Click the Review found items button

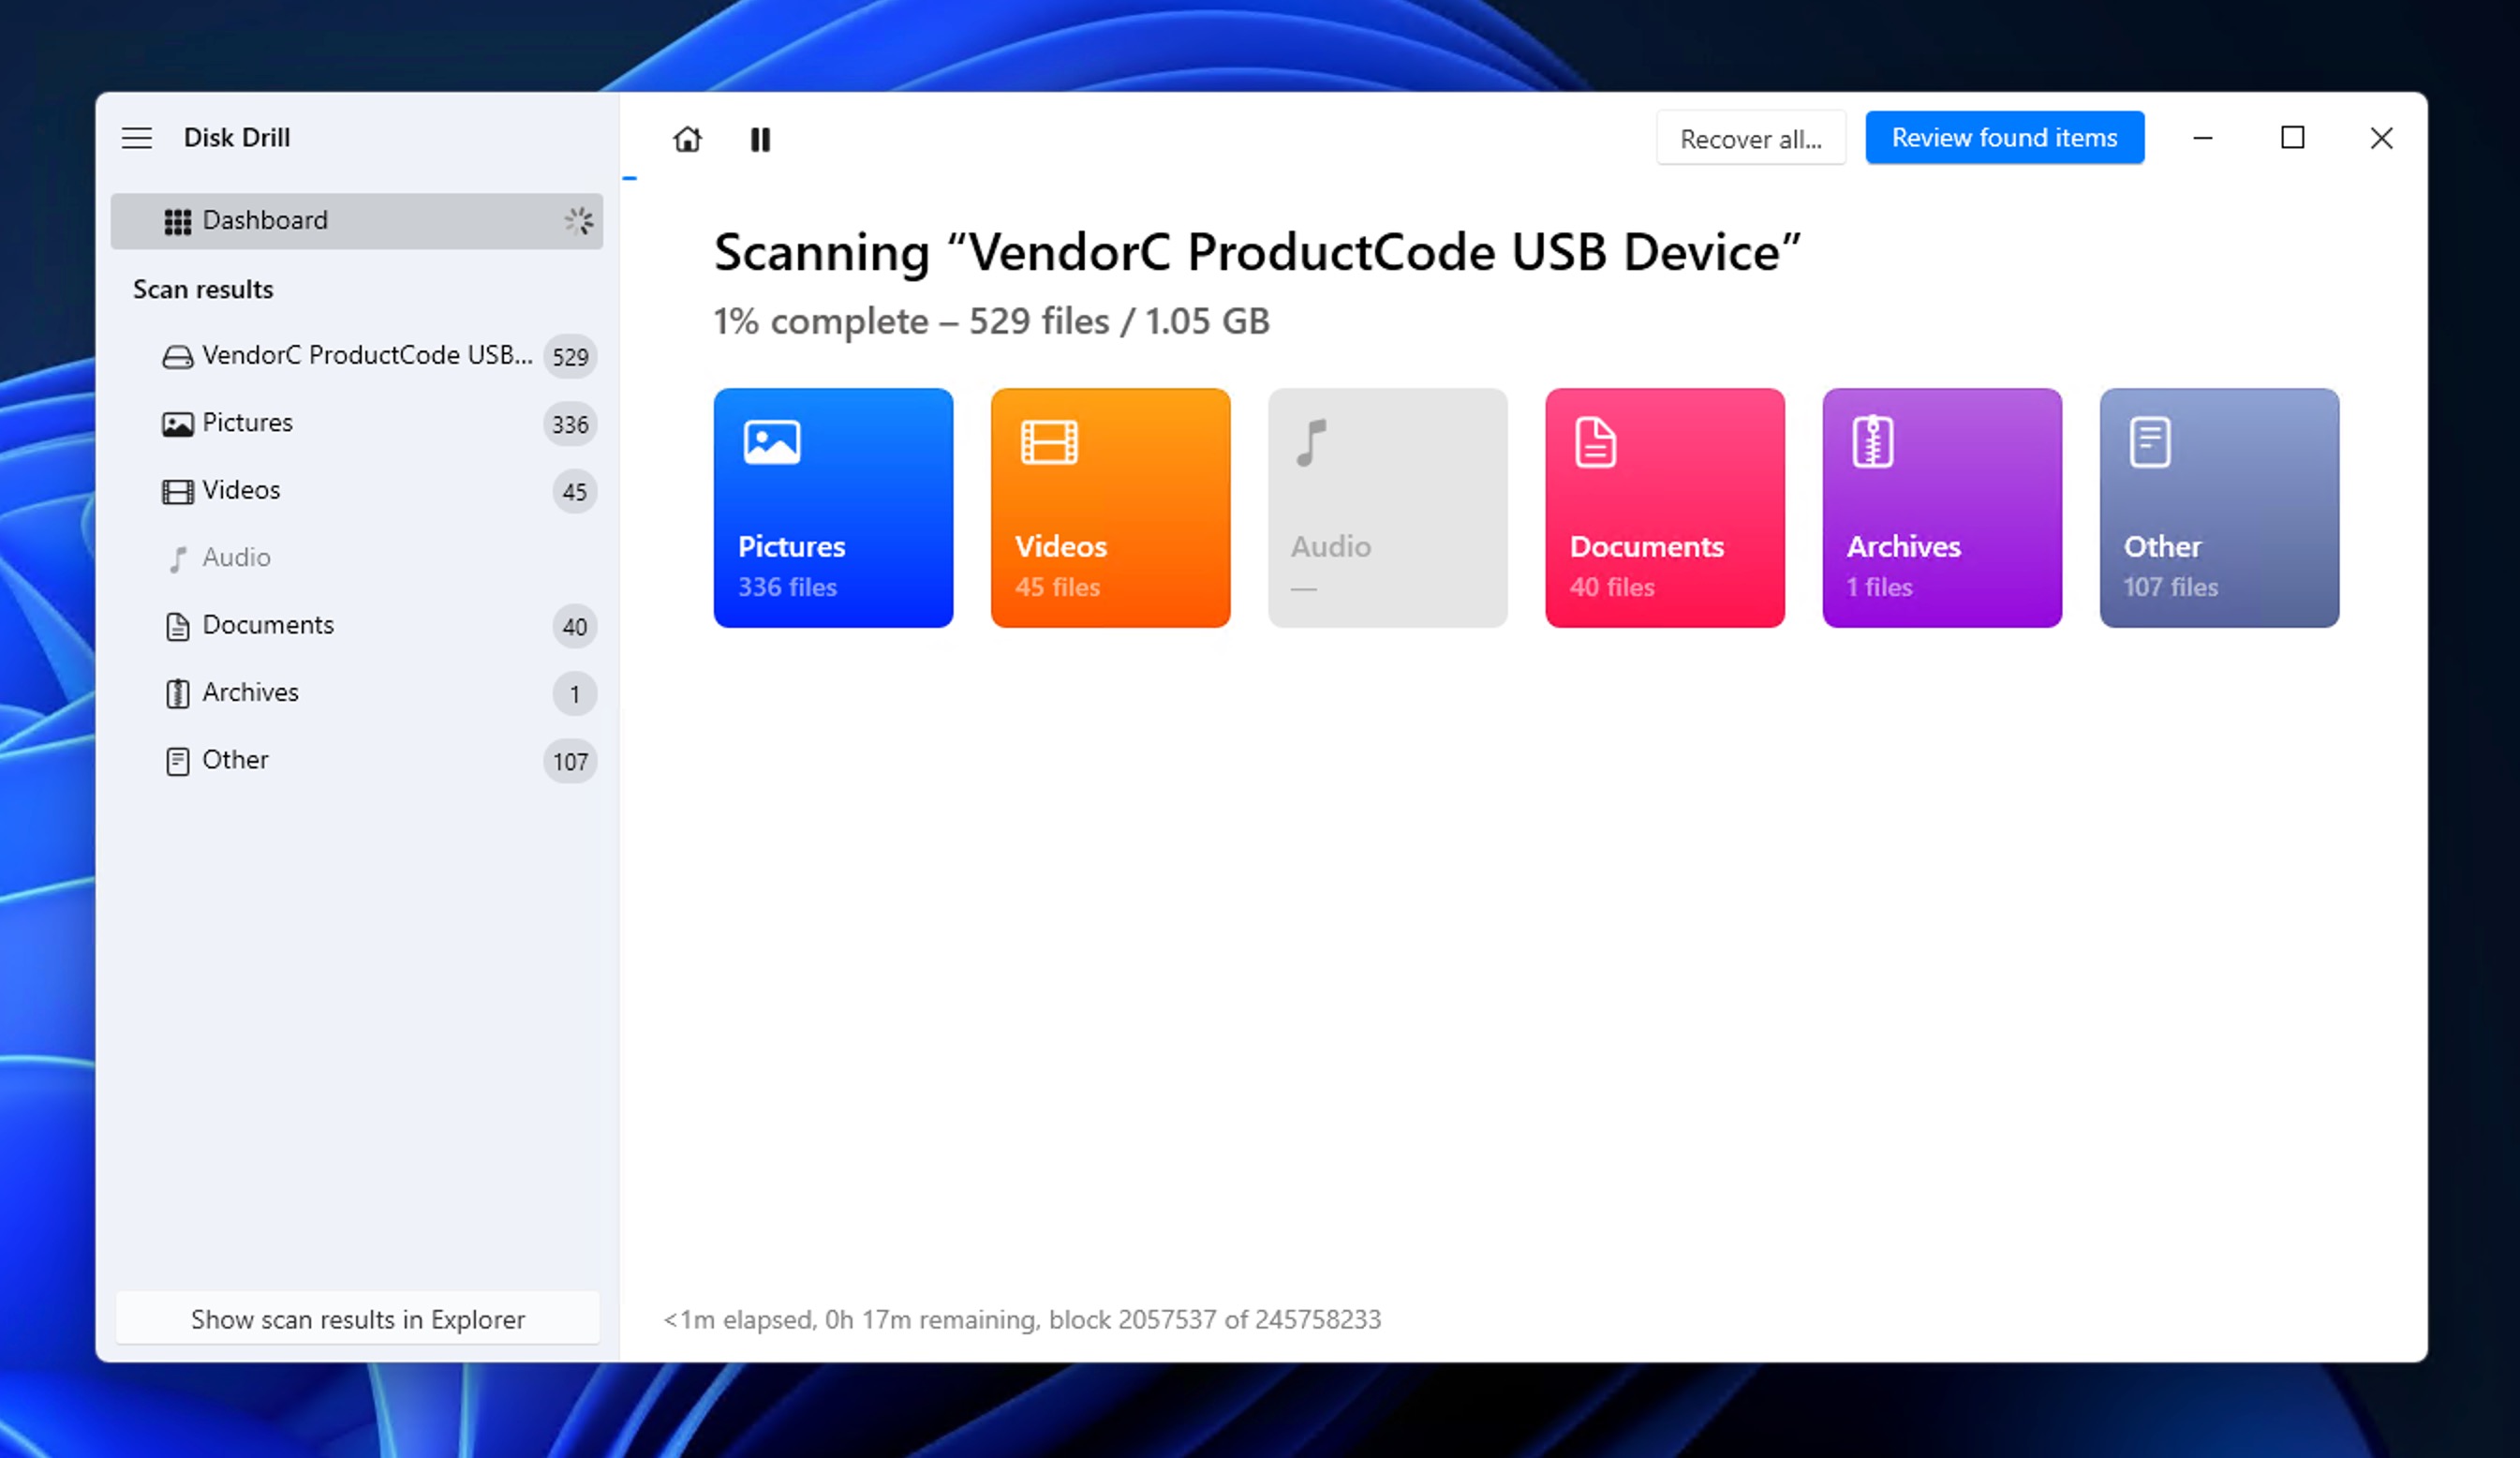2004,138
